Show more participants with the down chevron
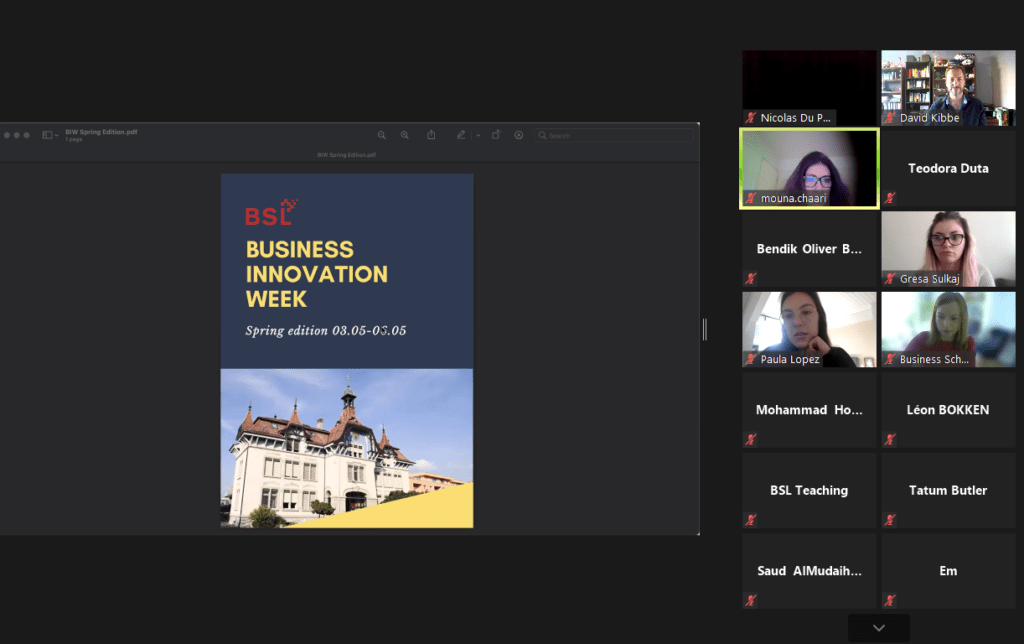The width and height of the screenshot is (1024, 644). (x=878, y=628)
